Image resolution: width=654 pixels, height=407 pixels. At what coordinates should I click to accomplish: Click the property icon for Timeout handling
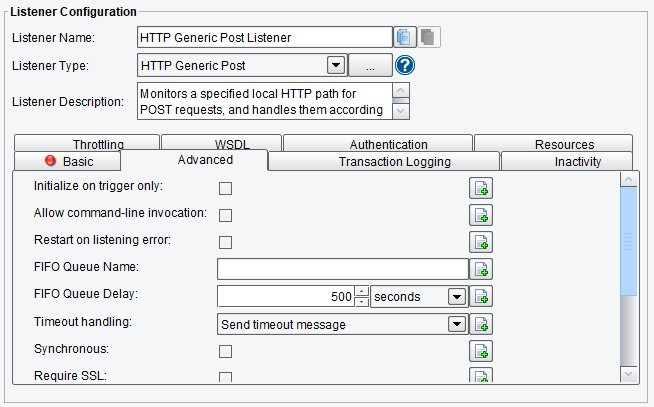481,324
